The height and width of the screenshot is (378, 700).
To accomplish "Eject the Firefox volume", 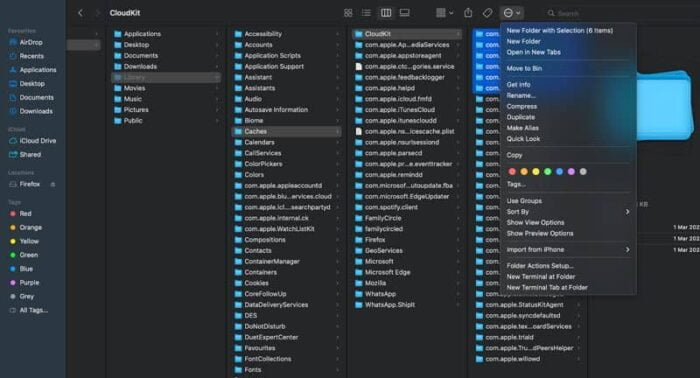I will 53,184.
